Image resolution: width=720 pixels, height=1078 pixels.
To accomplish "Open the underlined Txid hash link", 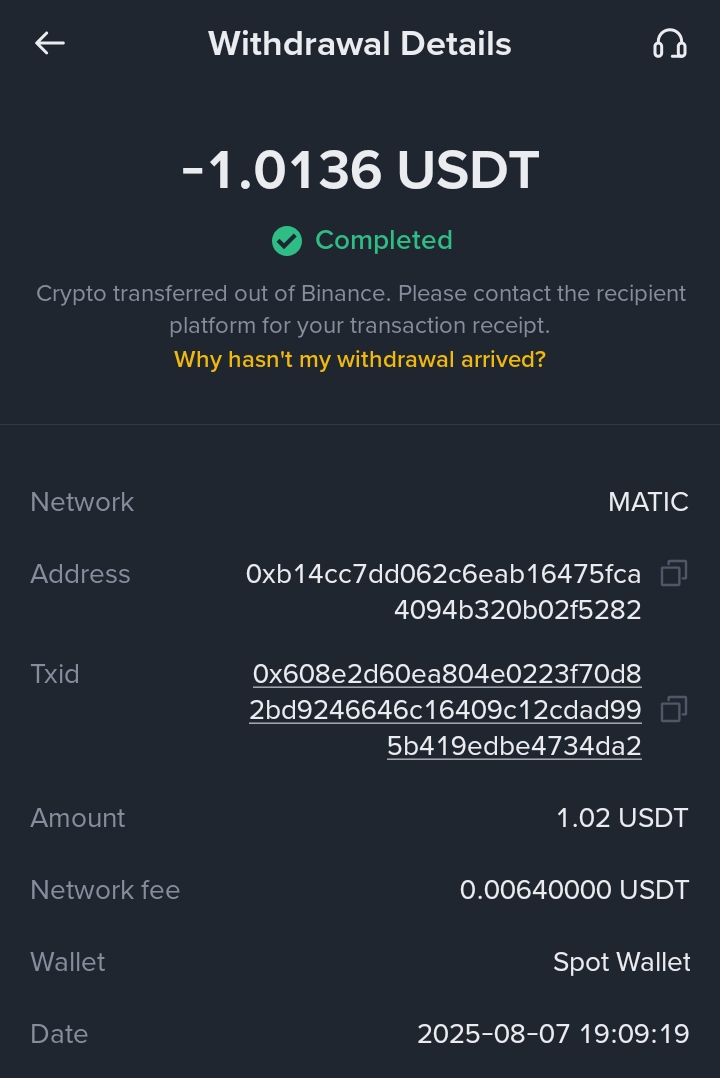I will click(x=446, y=710).
